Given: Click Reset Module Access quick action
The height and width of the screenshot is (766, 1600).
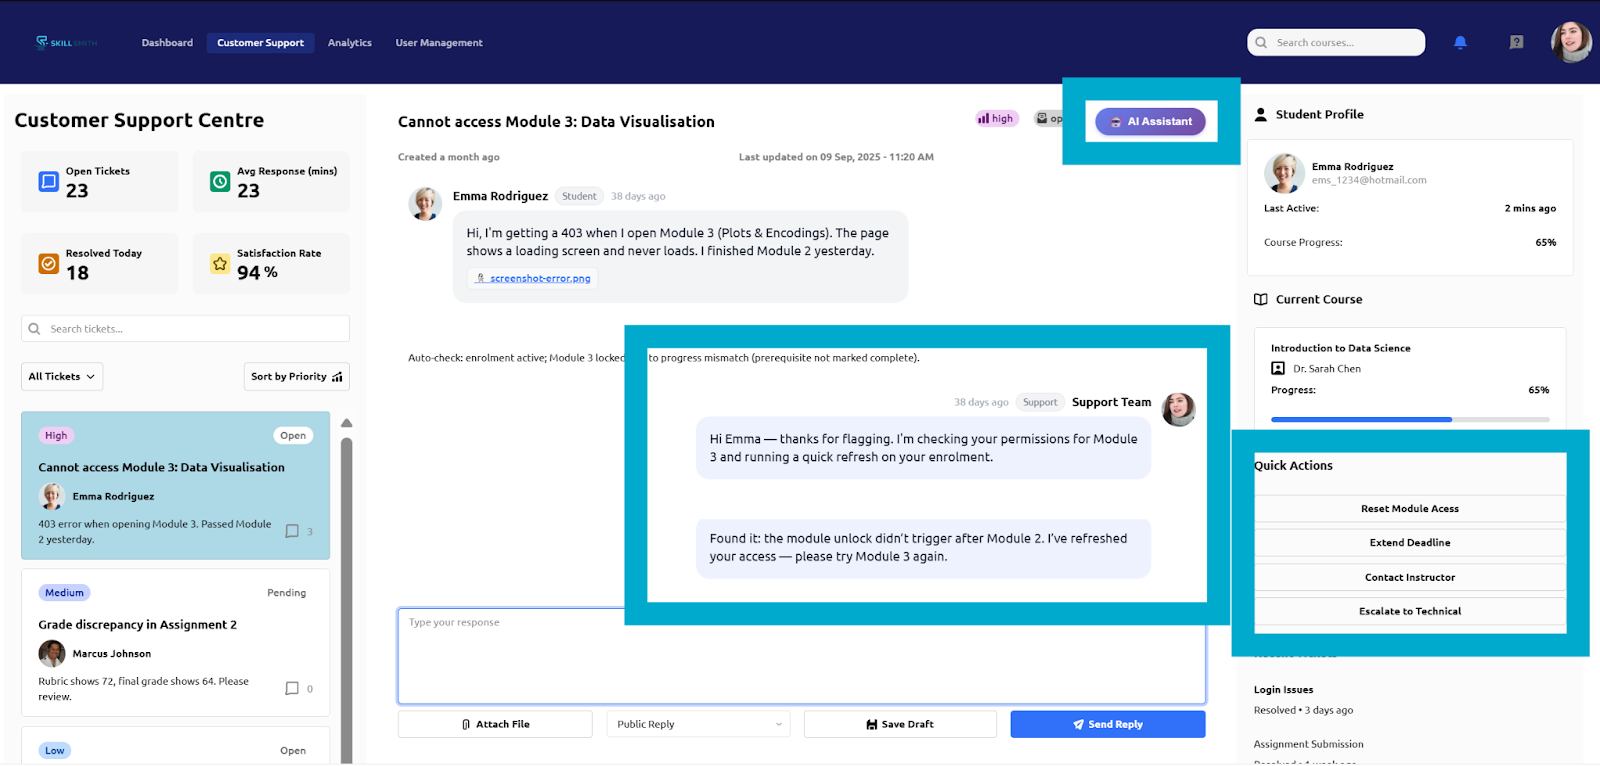Looking at the screenshot, I should click(1410, 509).
